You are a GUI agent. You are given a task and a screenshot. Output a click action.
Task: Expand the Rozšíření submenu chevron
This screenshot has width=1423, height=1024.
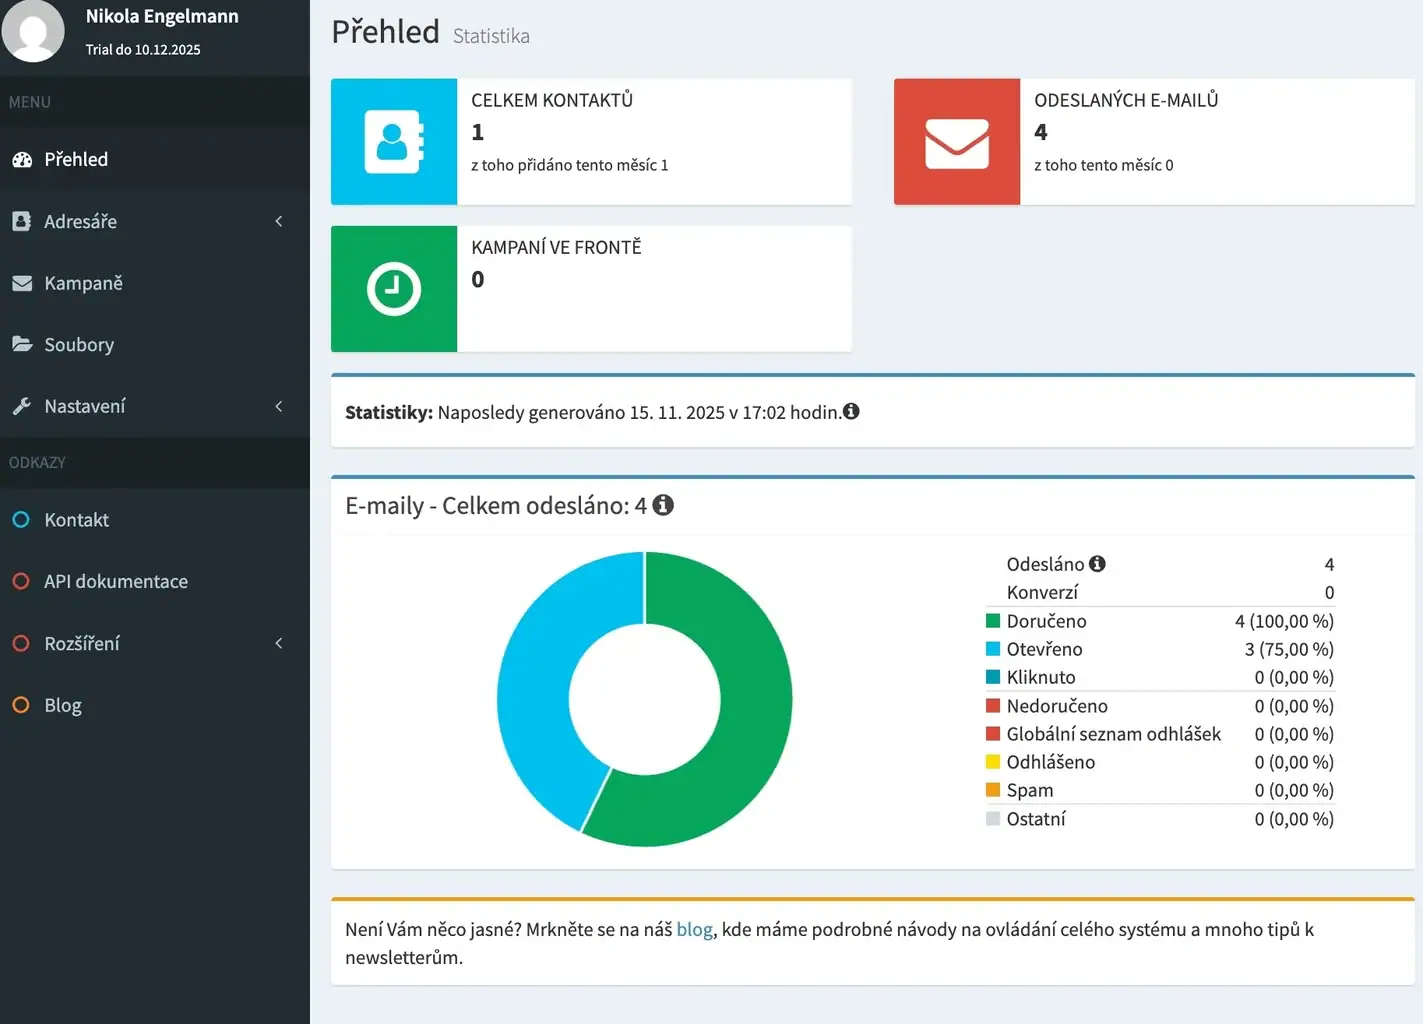(279, 643)
